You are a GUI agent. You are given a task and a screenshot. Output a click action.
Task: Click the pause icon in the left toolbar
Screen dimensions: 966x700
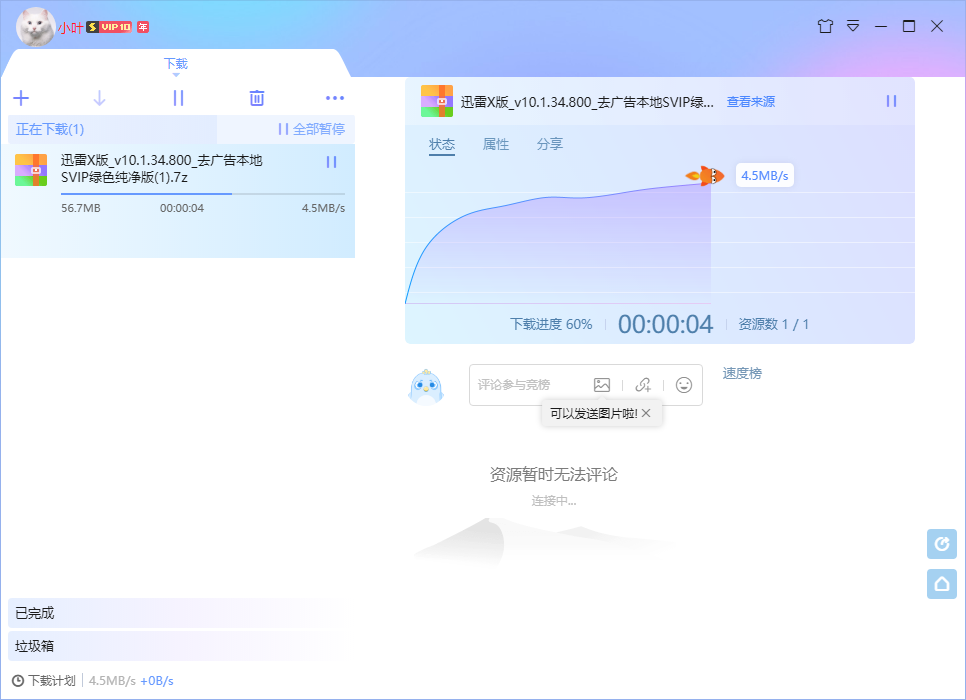178,98
